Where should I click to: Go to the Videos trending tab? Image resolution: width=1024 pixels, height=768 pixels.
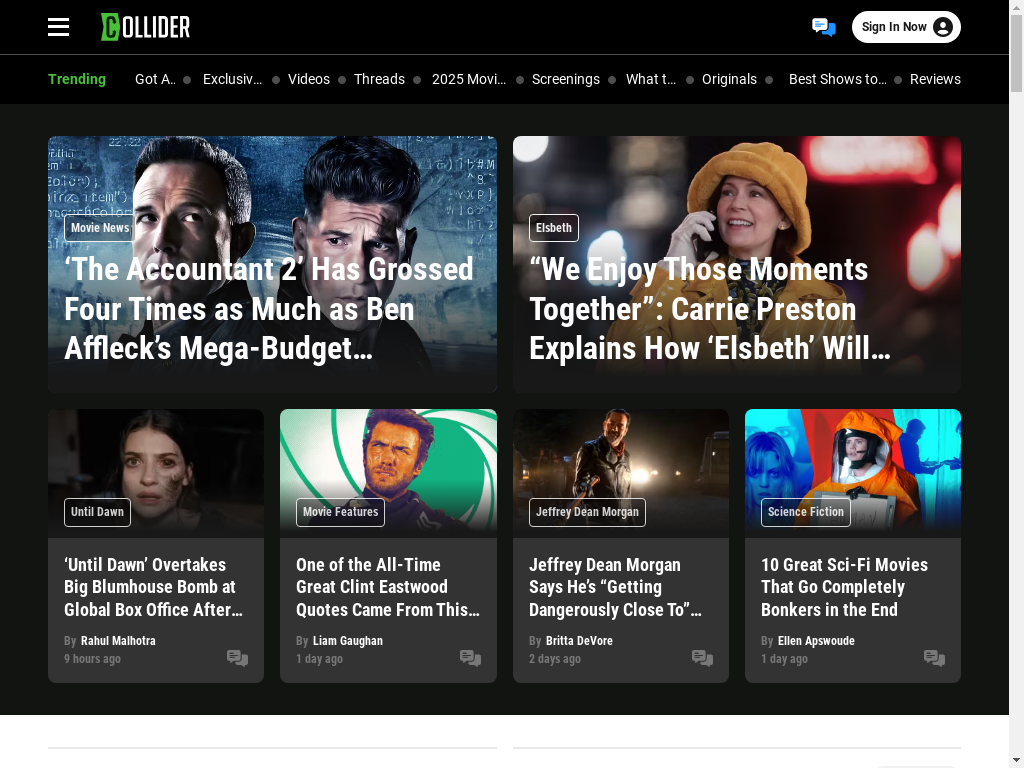[x=309, y=79]
